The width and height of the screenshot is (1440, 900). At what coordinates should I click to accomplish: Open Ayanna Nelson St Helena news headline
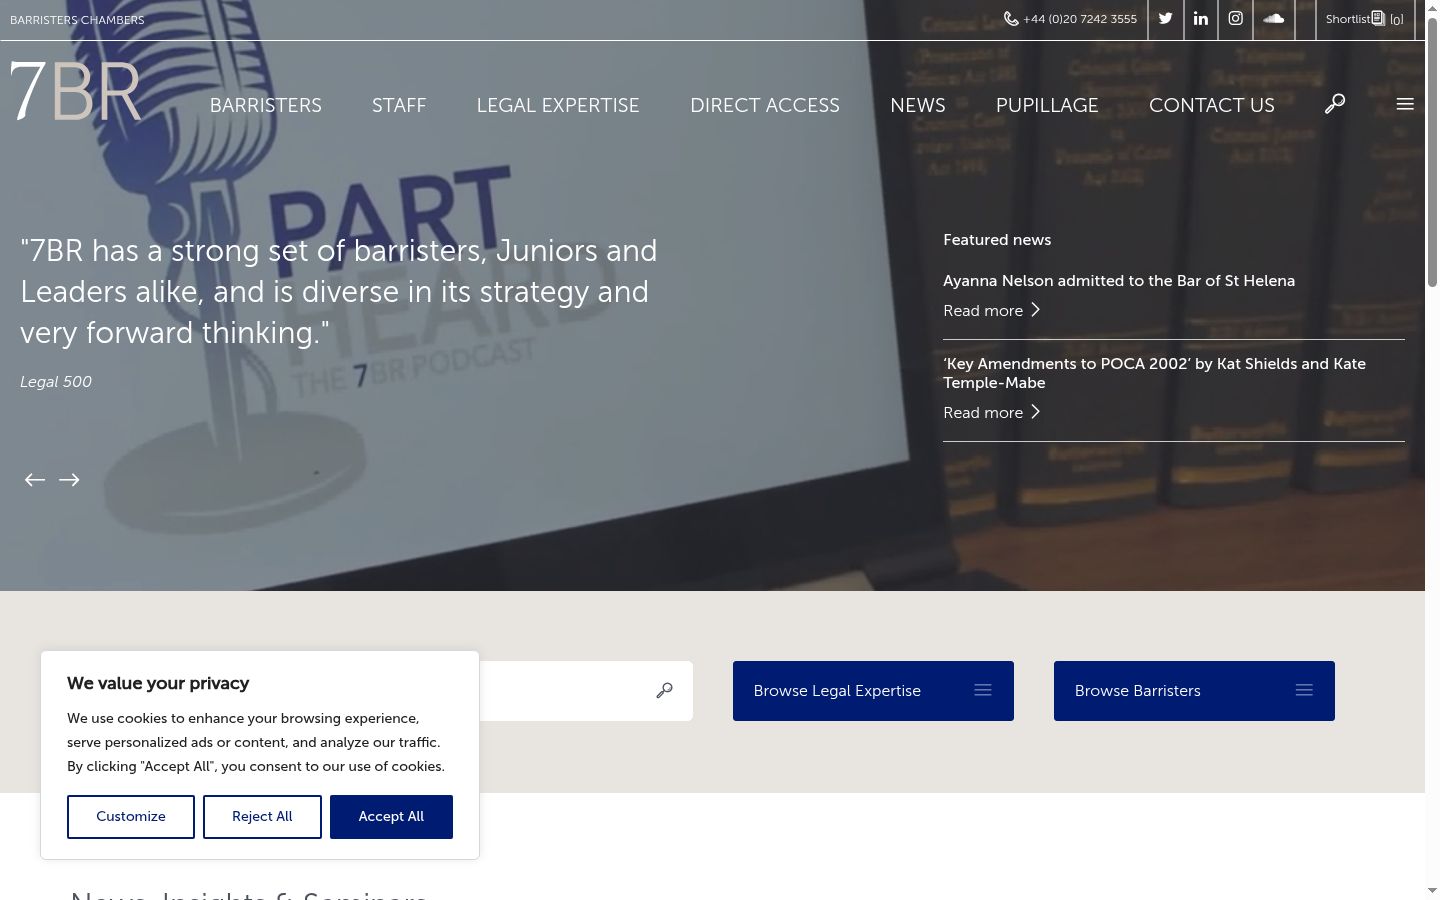point(1119,281)
